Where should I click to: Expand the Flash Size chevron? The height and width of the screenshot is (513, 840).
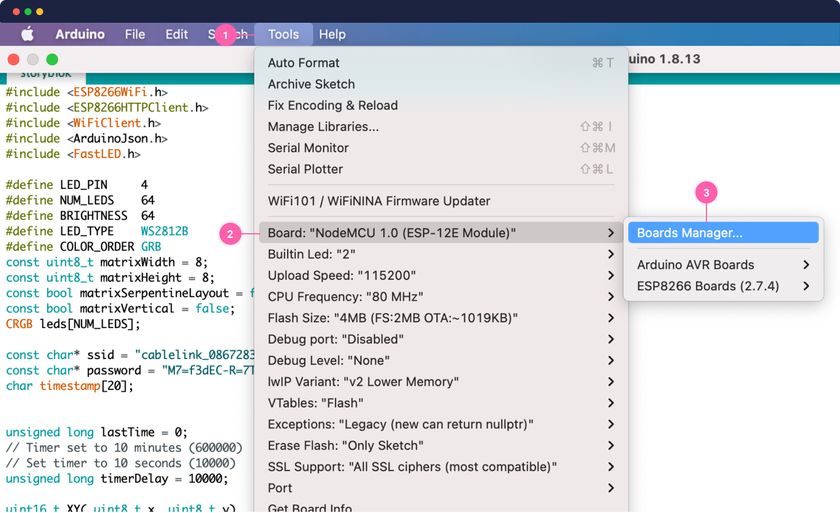tap(611, 318)
